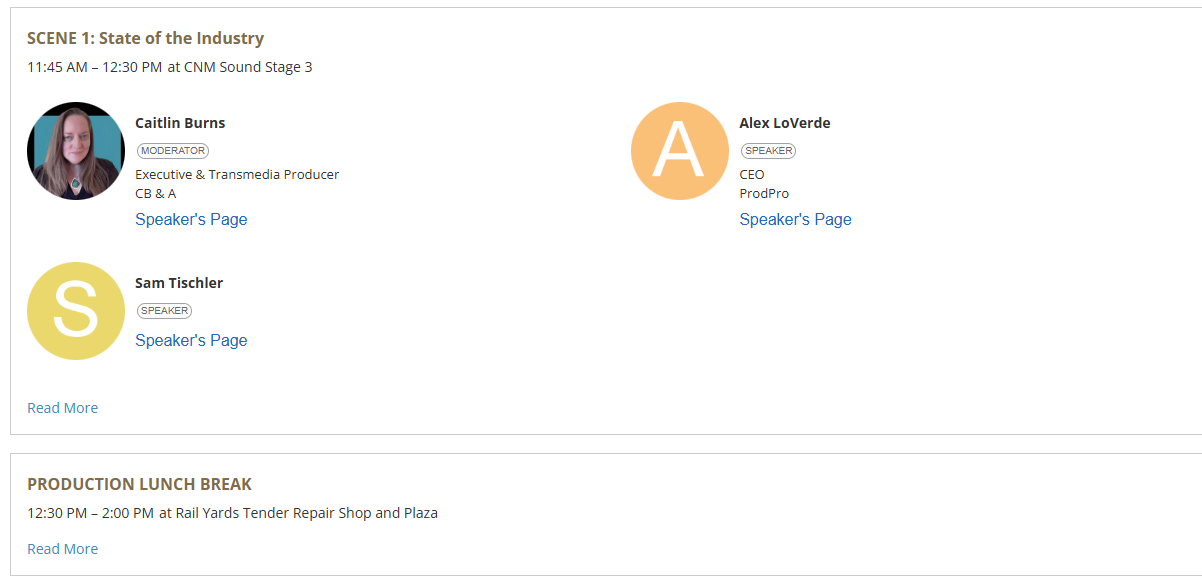Click Alex LoVerde's orange 'A' avatar
This screenshot has width=1202, height=581.
tap(680, 151)
